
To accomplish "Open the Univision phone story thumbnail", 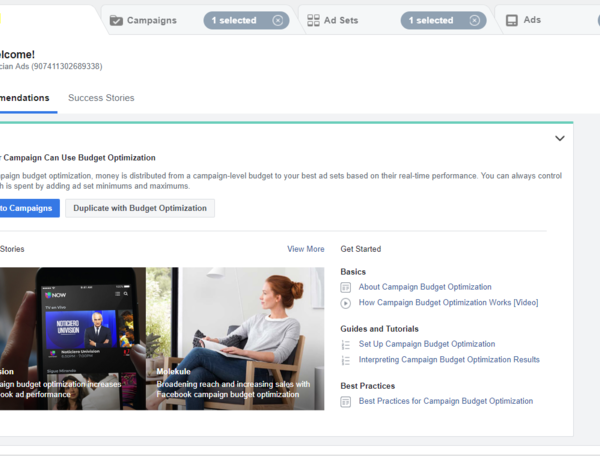I will [x=70, y=337].
